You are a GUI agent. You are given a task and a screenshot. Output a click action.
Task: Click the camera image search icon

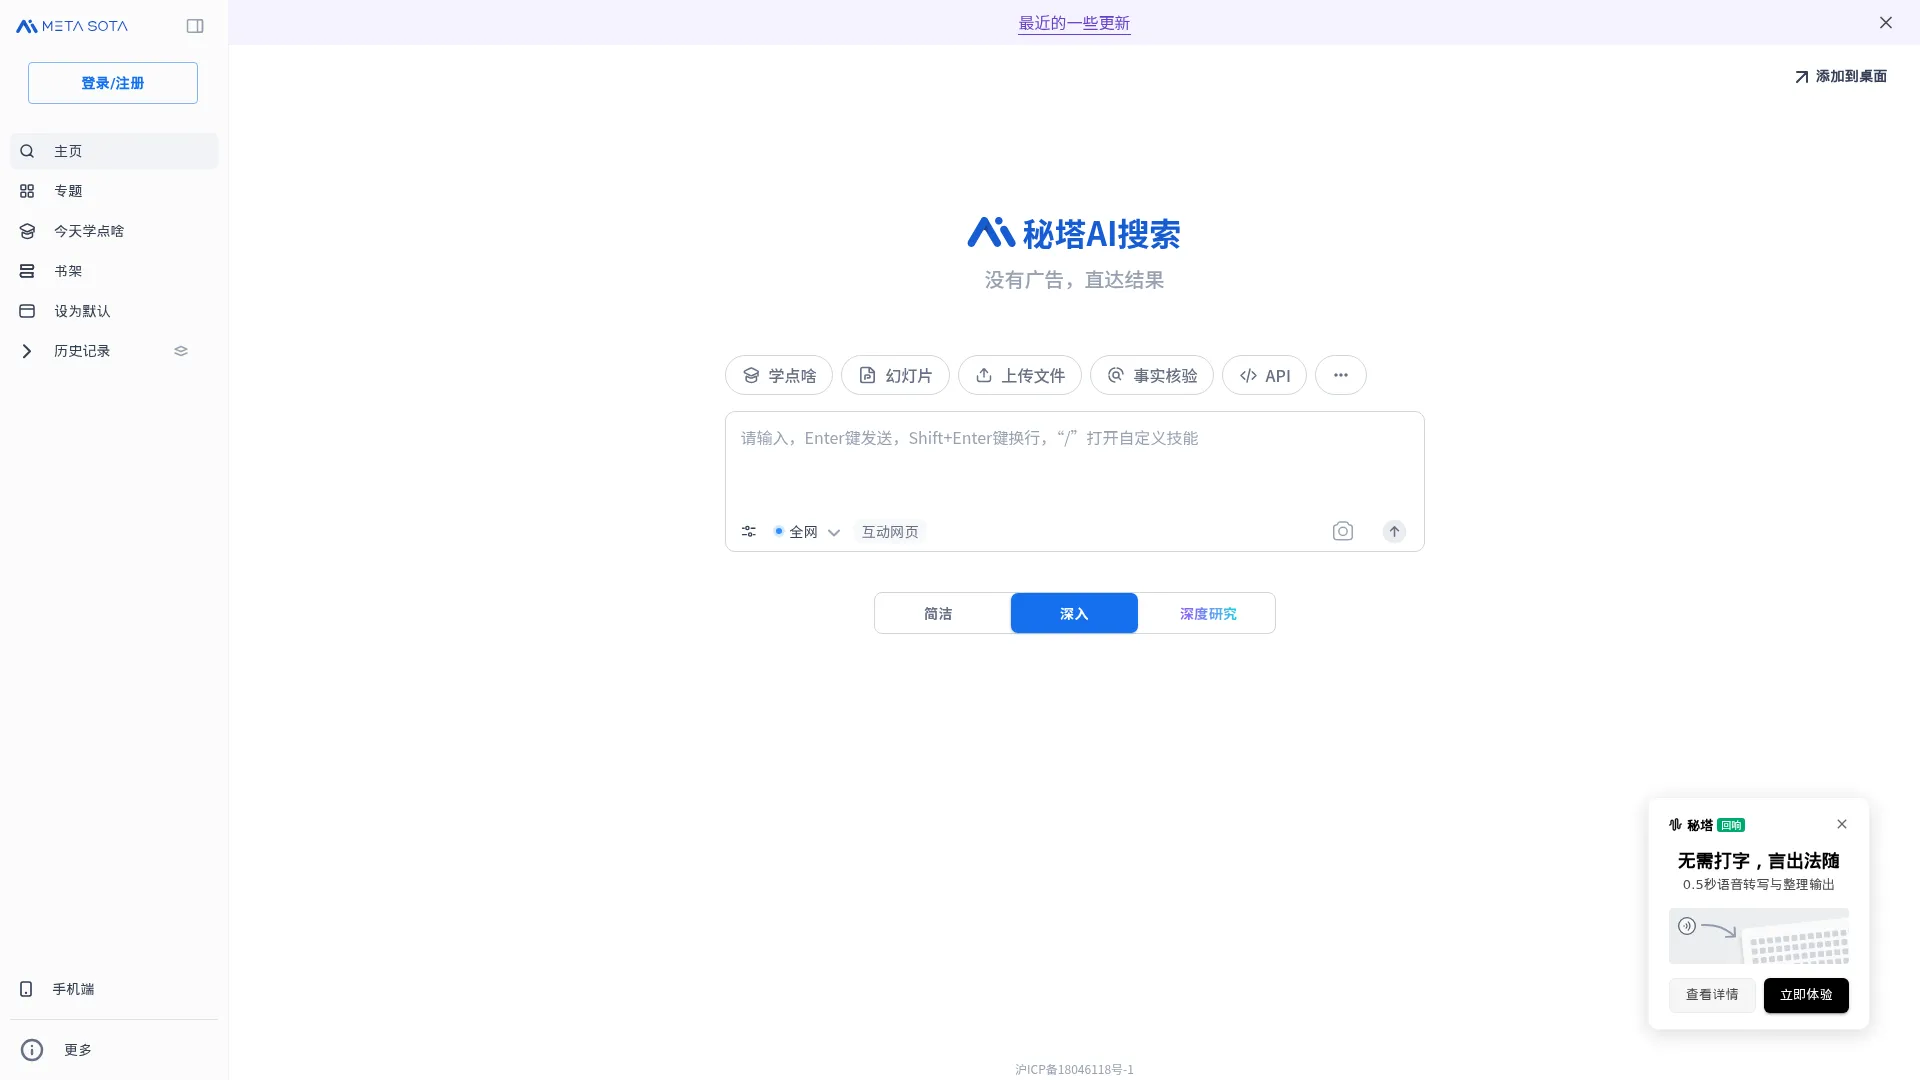click(x=1343, y=531)
